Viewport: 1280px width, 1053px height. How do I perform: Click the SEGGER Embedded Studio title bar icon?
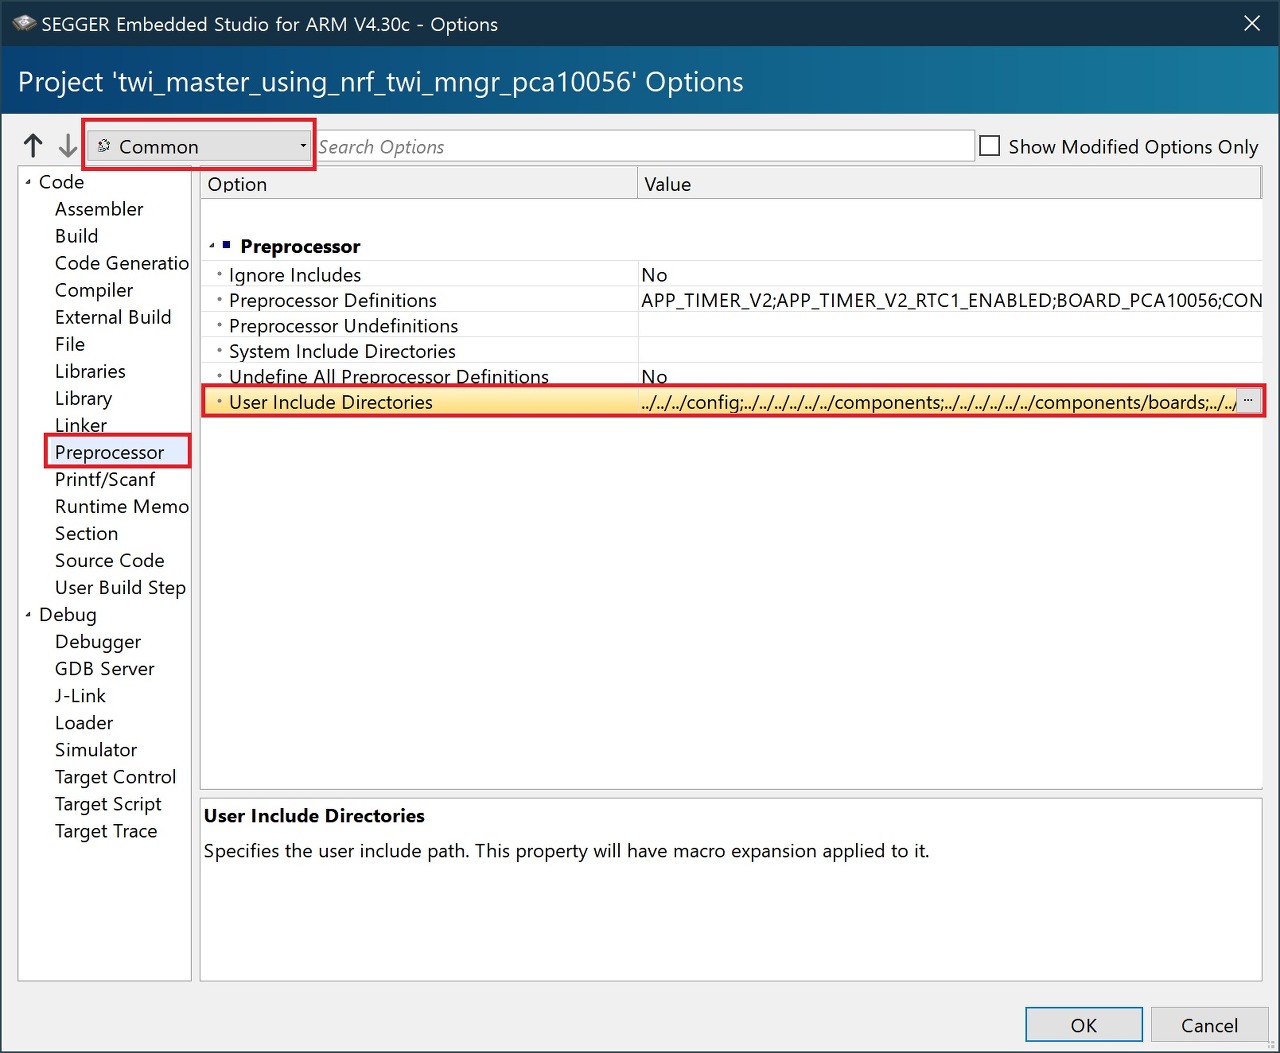click(x=23, y=23)
